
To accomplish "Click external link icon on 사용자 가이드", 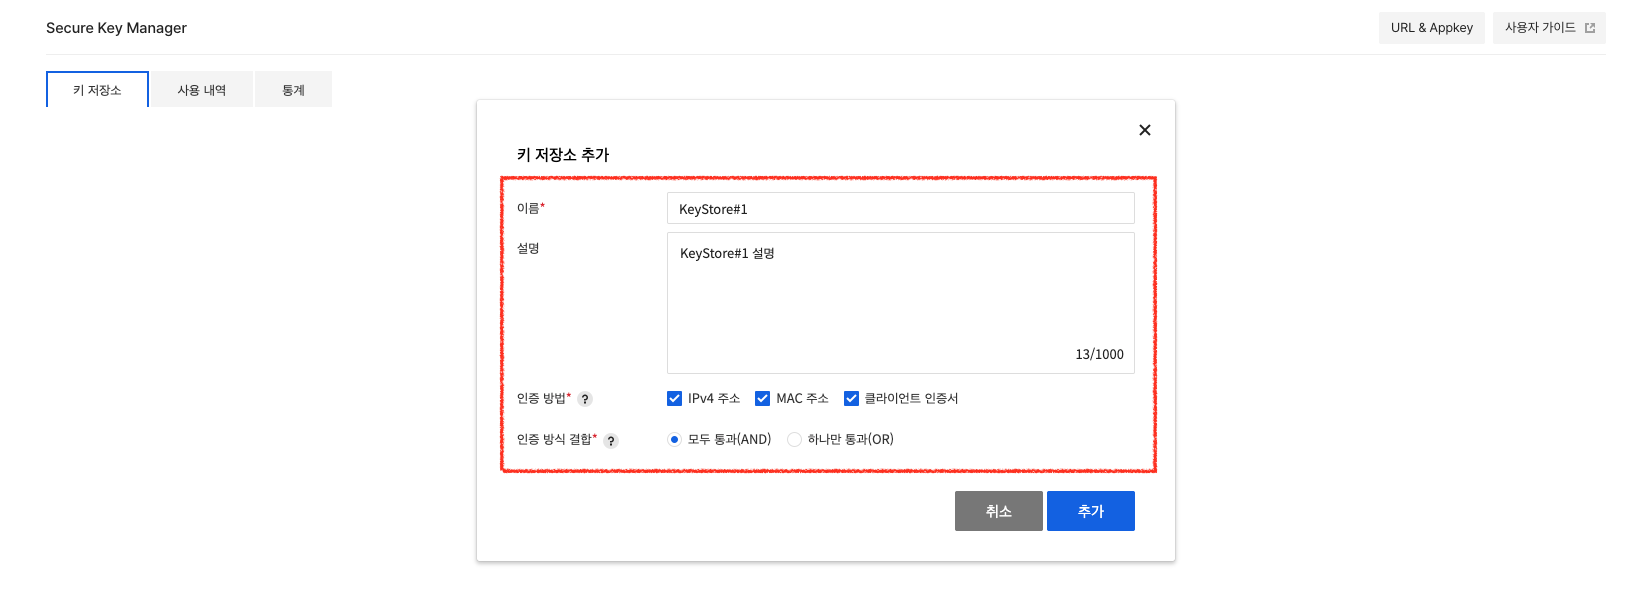I will tap(1590, 28).
